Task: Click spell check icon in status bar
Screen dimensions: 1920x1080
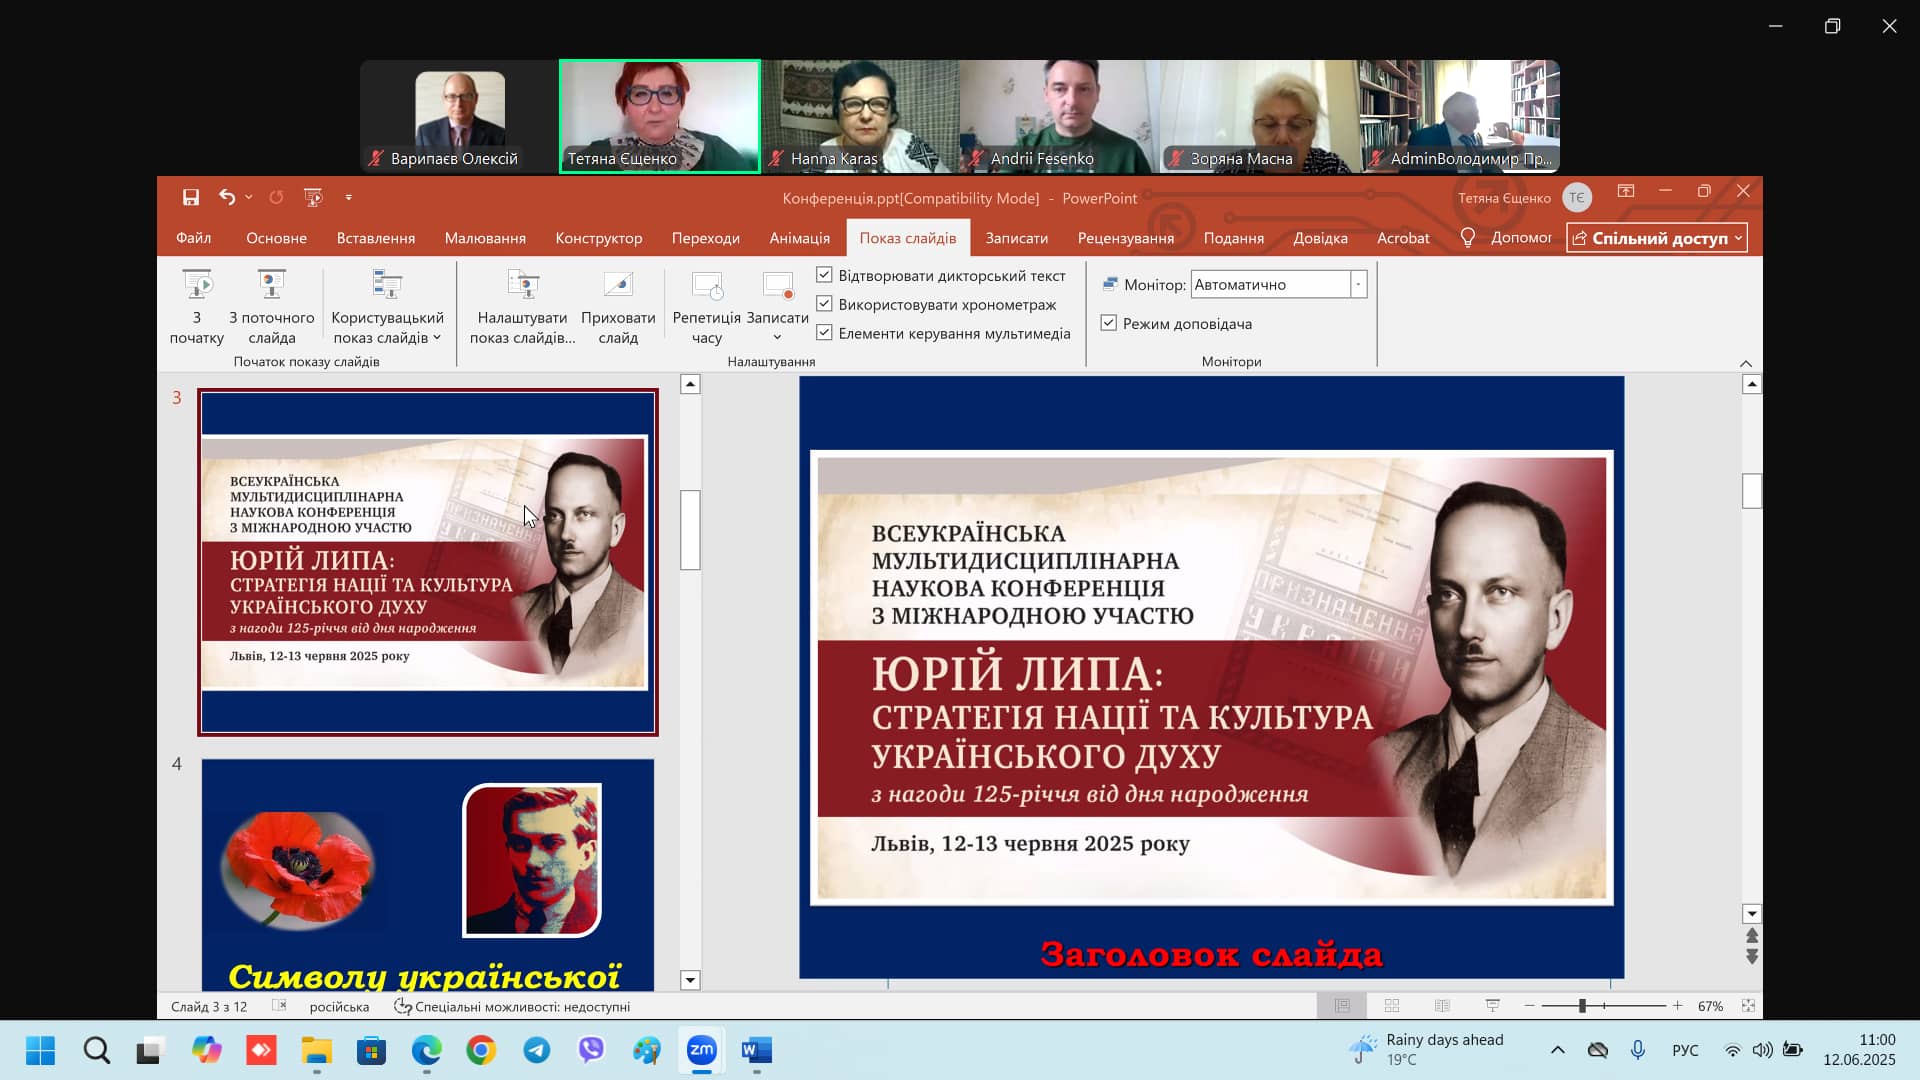Action: [x=279, y=1005]
